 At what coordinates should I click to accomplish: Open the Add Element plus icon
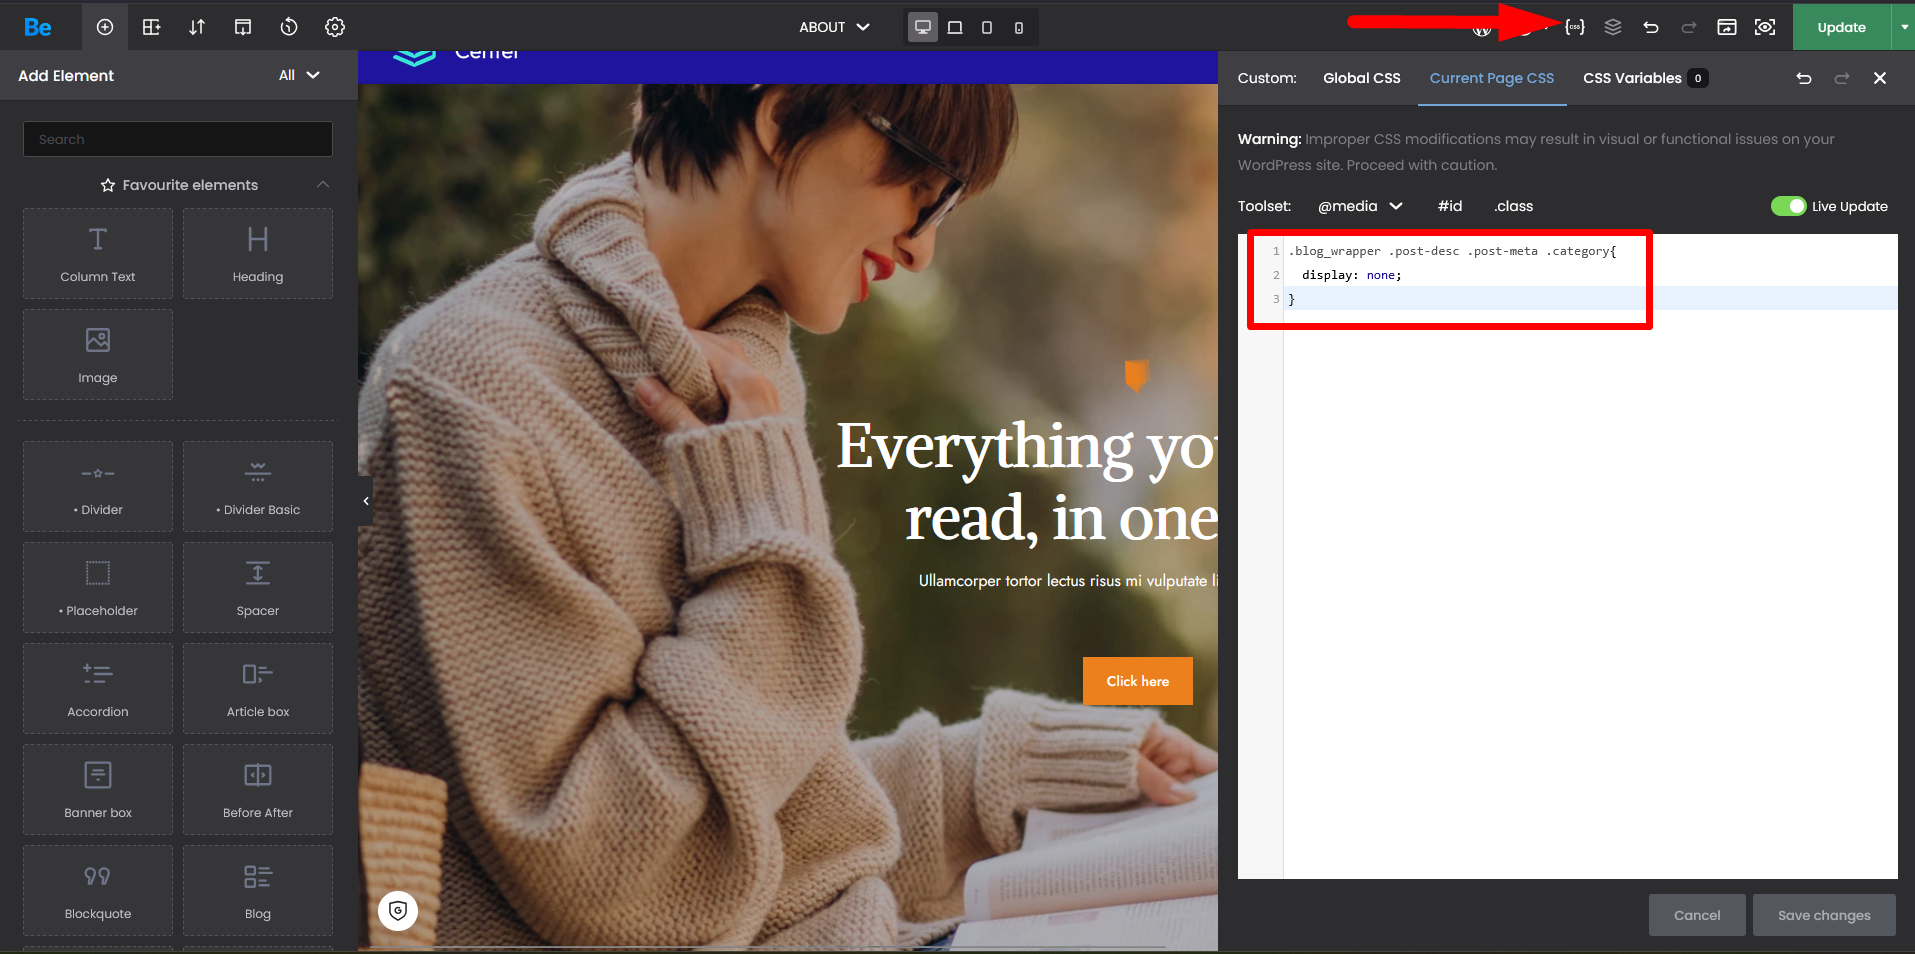pyautogui.click(x=105, y=27)
